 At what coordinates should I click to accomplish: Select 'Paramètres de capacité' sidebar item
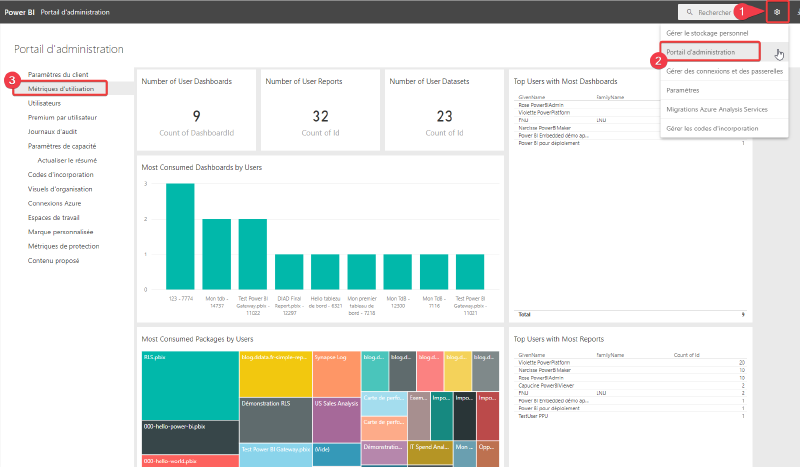point(62,146)
